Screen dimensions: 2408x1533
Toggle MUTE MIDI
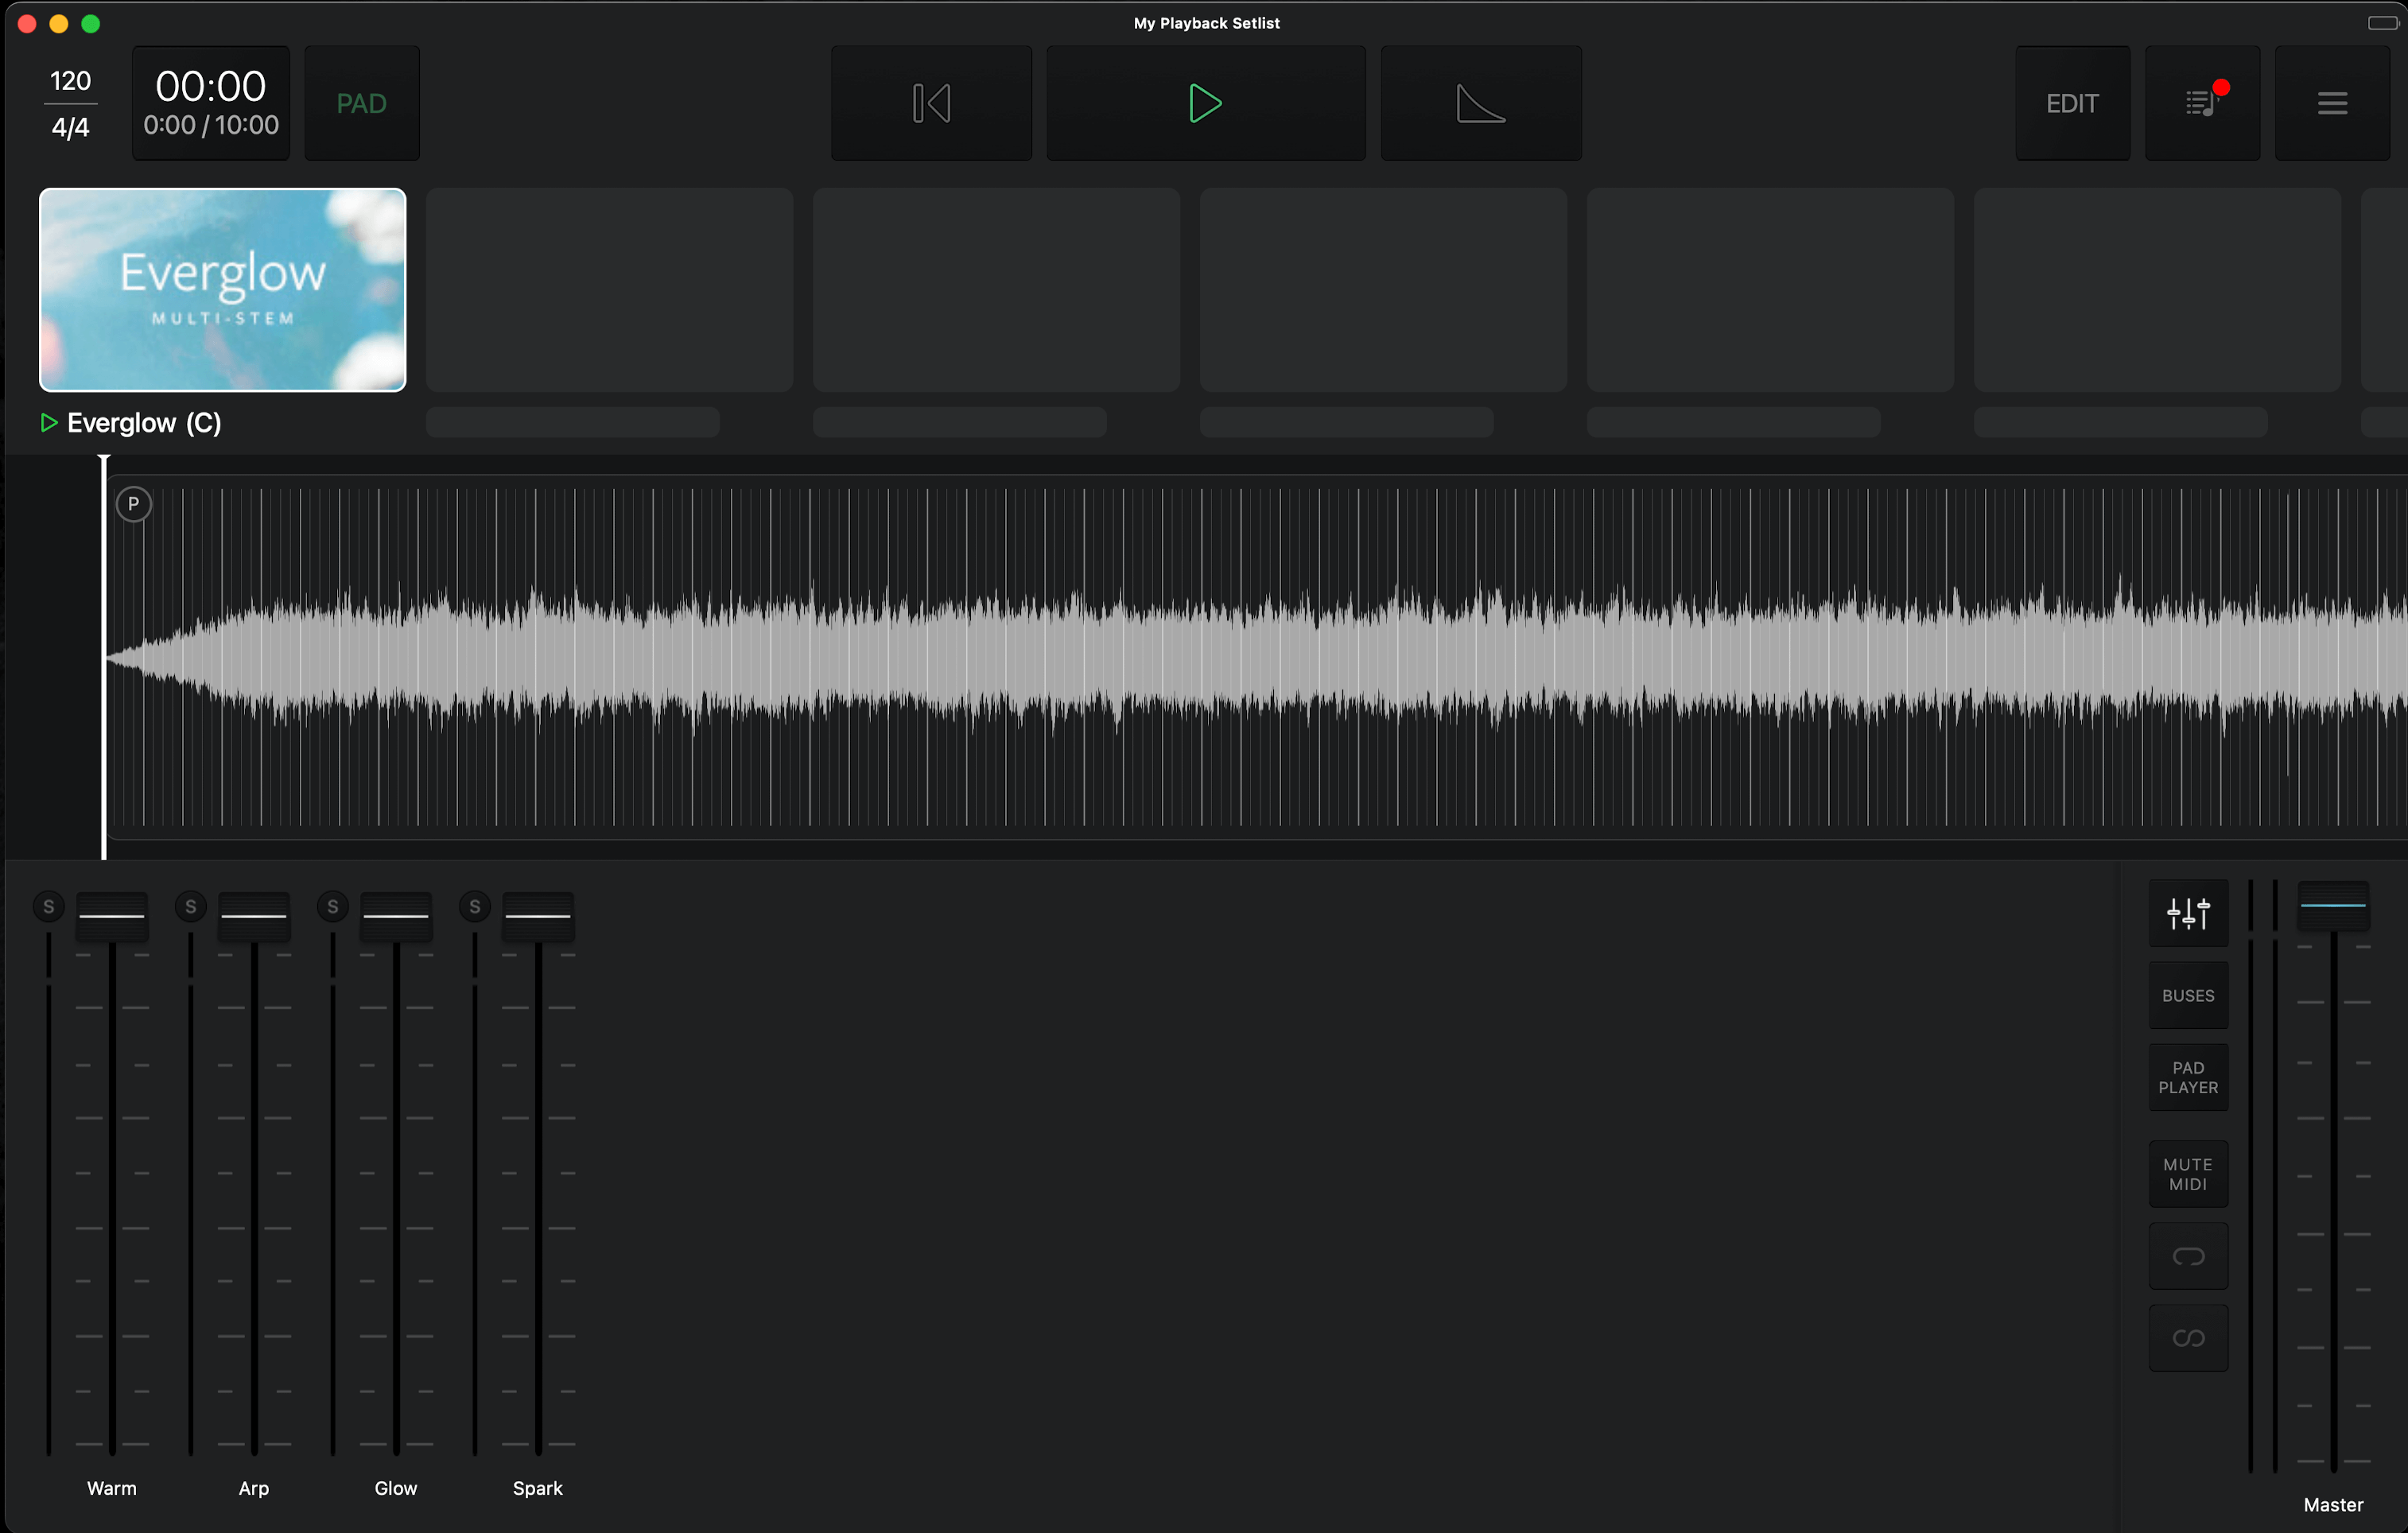[2188, 1174]
